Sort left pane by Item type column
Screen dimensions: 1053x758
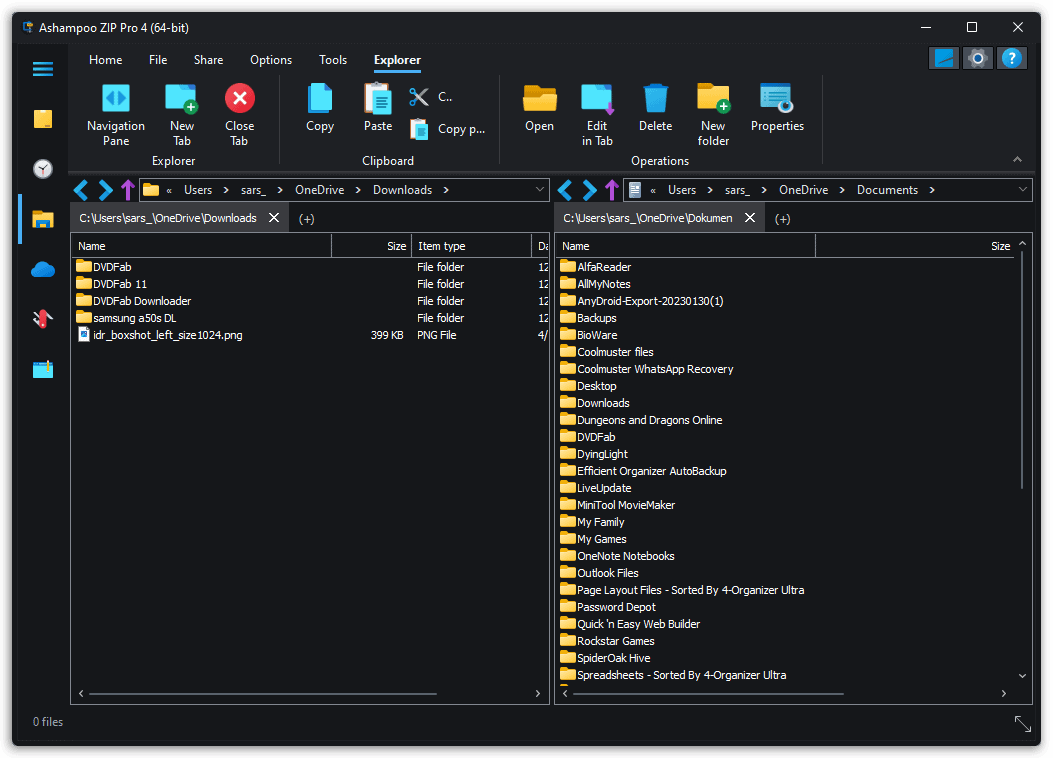(x=471, y=246)
